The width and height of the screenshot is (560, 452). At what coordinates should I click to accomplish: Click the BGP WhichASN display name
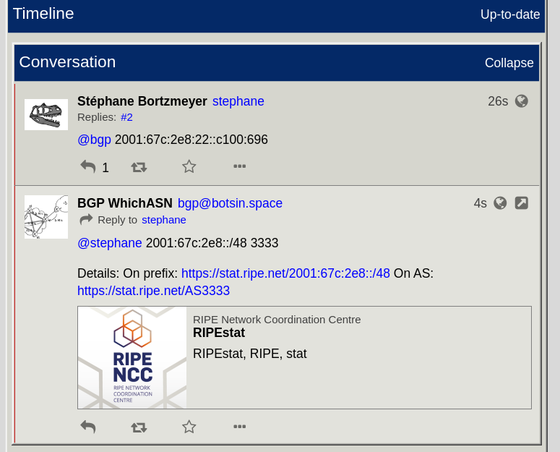[125, 203]
